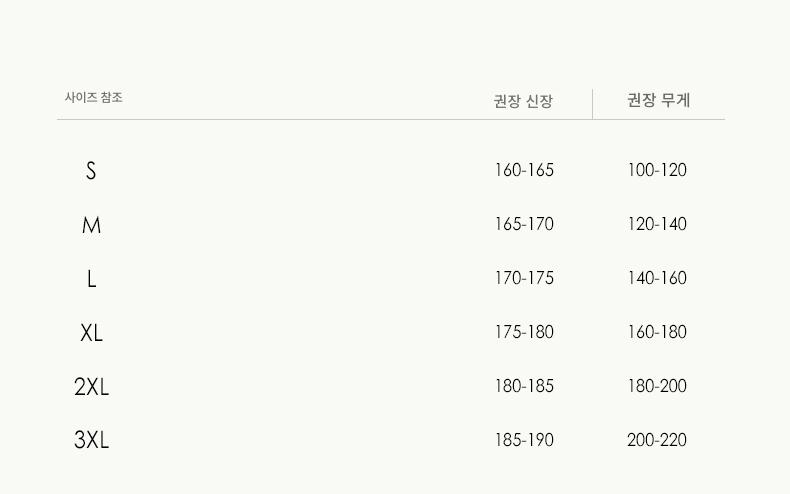
Task: Click the 권장 신장 column header
Action: tap(523, 102)
